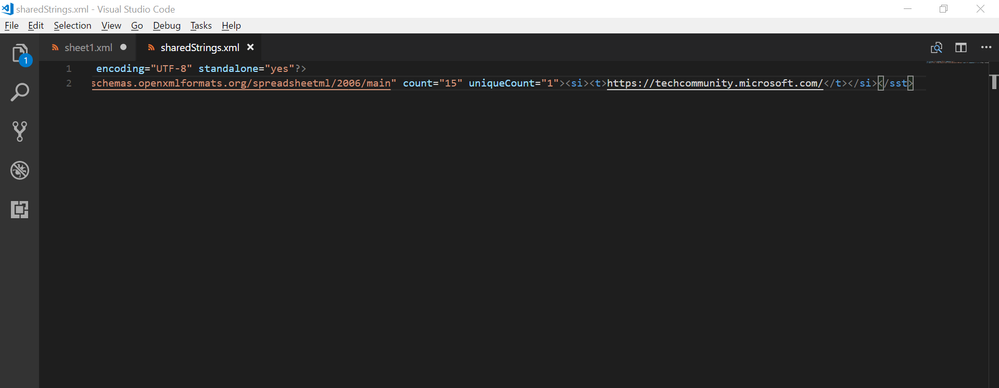Select the sharedStrings.xml tab
This screenshot has height=388, width=999.
199,48
